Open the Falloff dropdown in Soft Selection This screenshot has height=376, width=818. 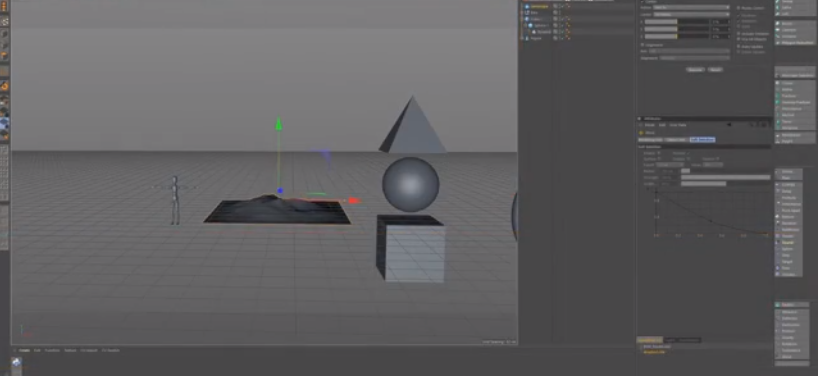[670, 165]
